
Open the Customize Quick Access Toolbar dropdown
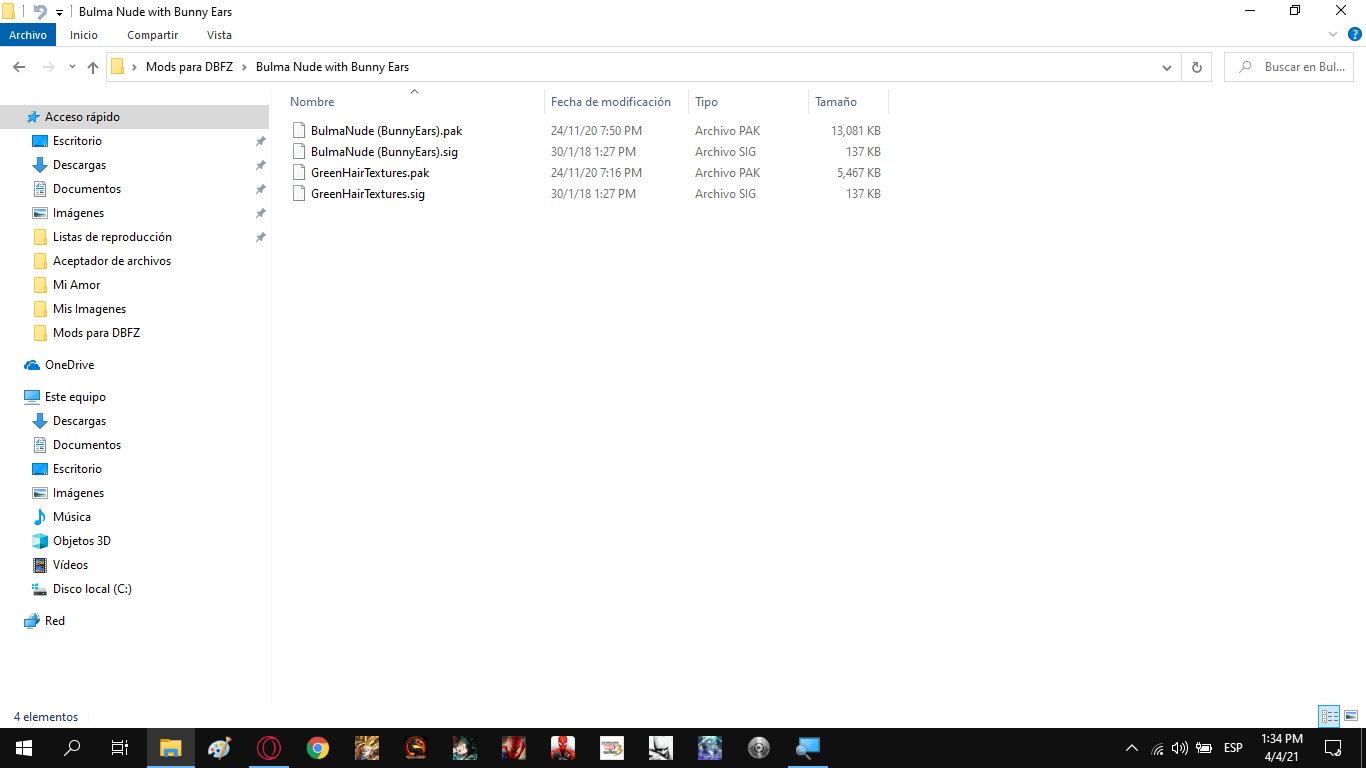click(x=59, y=12)
